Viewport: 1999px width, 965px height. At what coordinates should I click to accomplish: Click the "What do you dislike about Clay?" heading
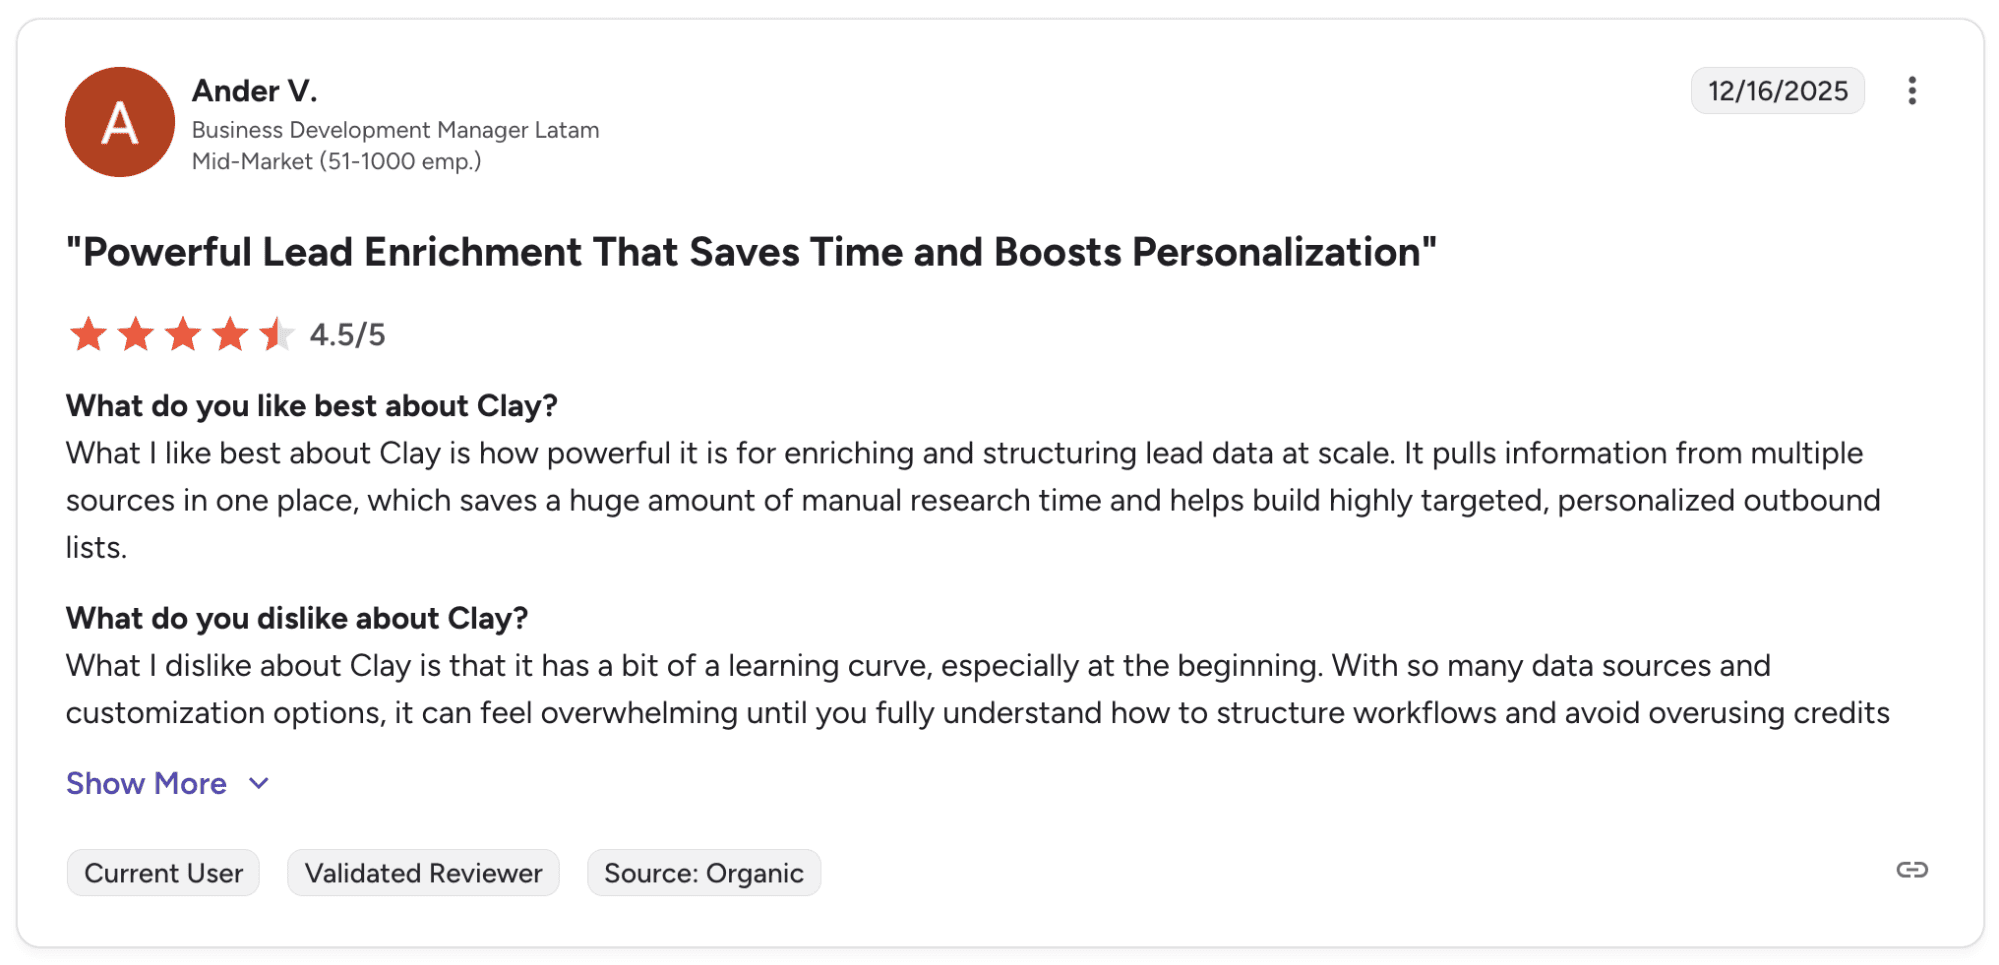(296, 618)
